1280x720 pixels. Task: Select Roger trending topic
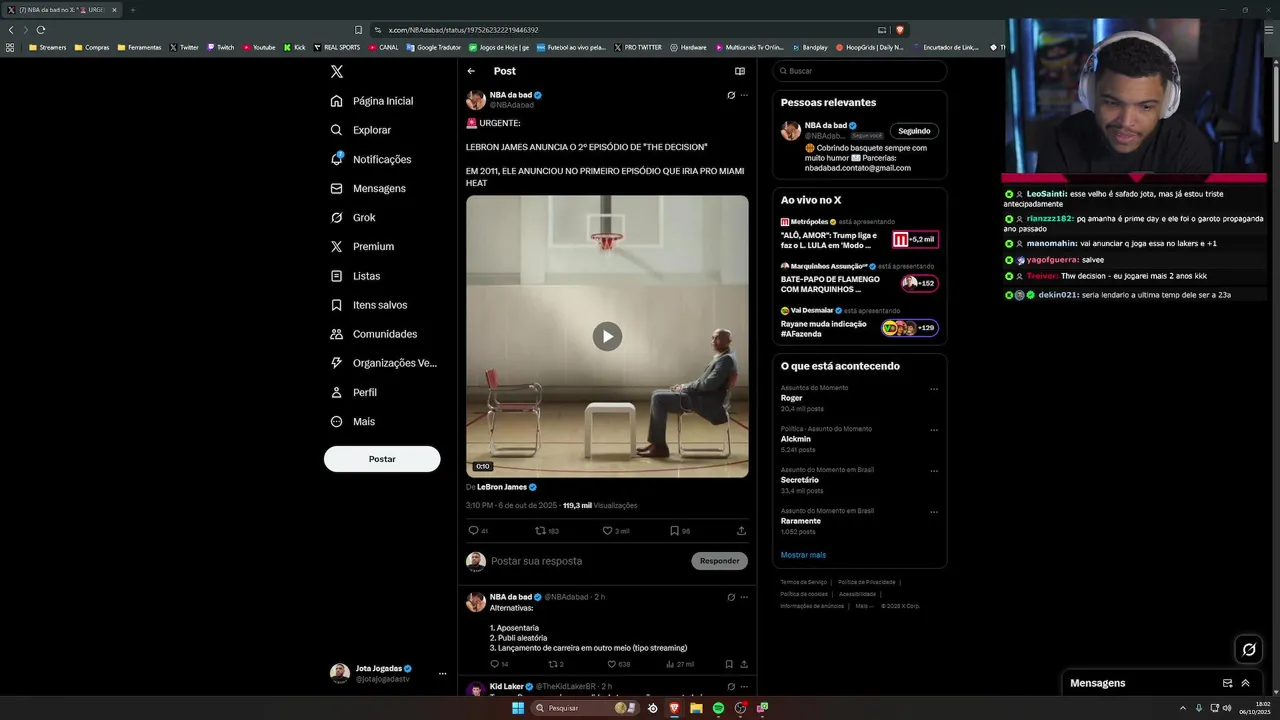pos(791,398)
